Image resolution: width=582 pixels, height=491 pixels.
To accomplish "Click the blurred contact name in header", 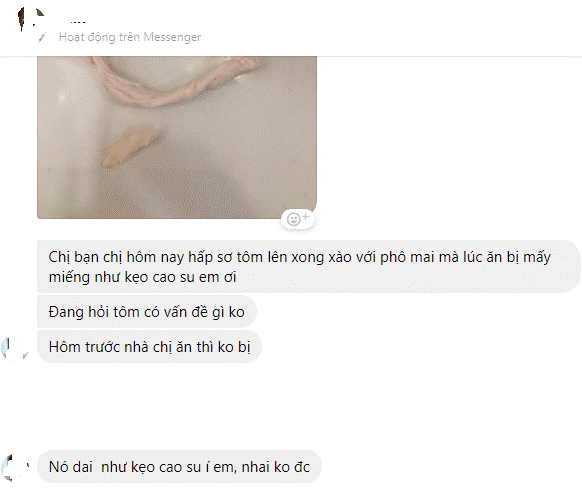I will coord(78,22).
